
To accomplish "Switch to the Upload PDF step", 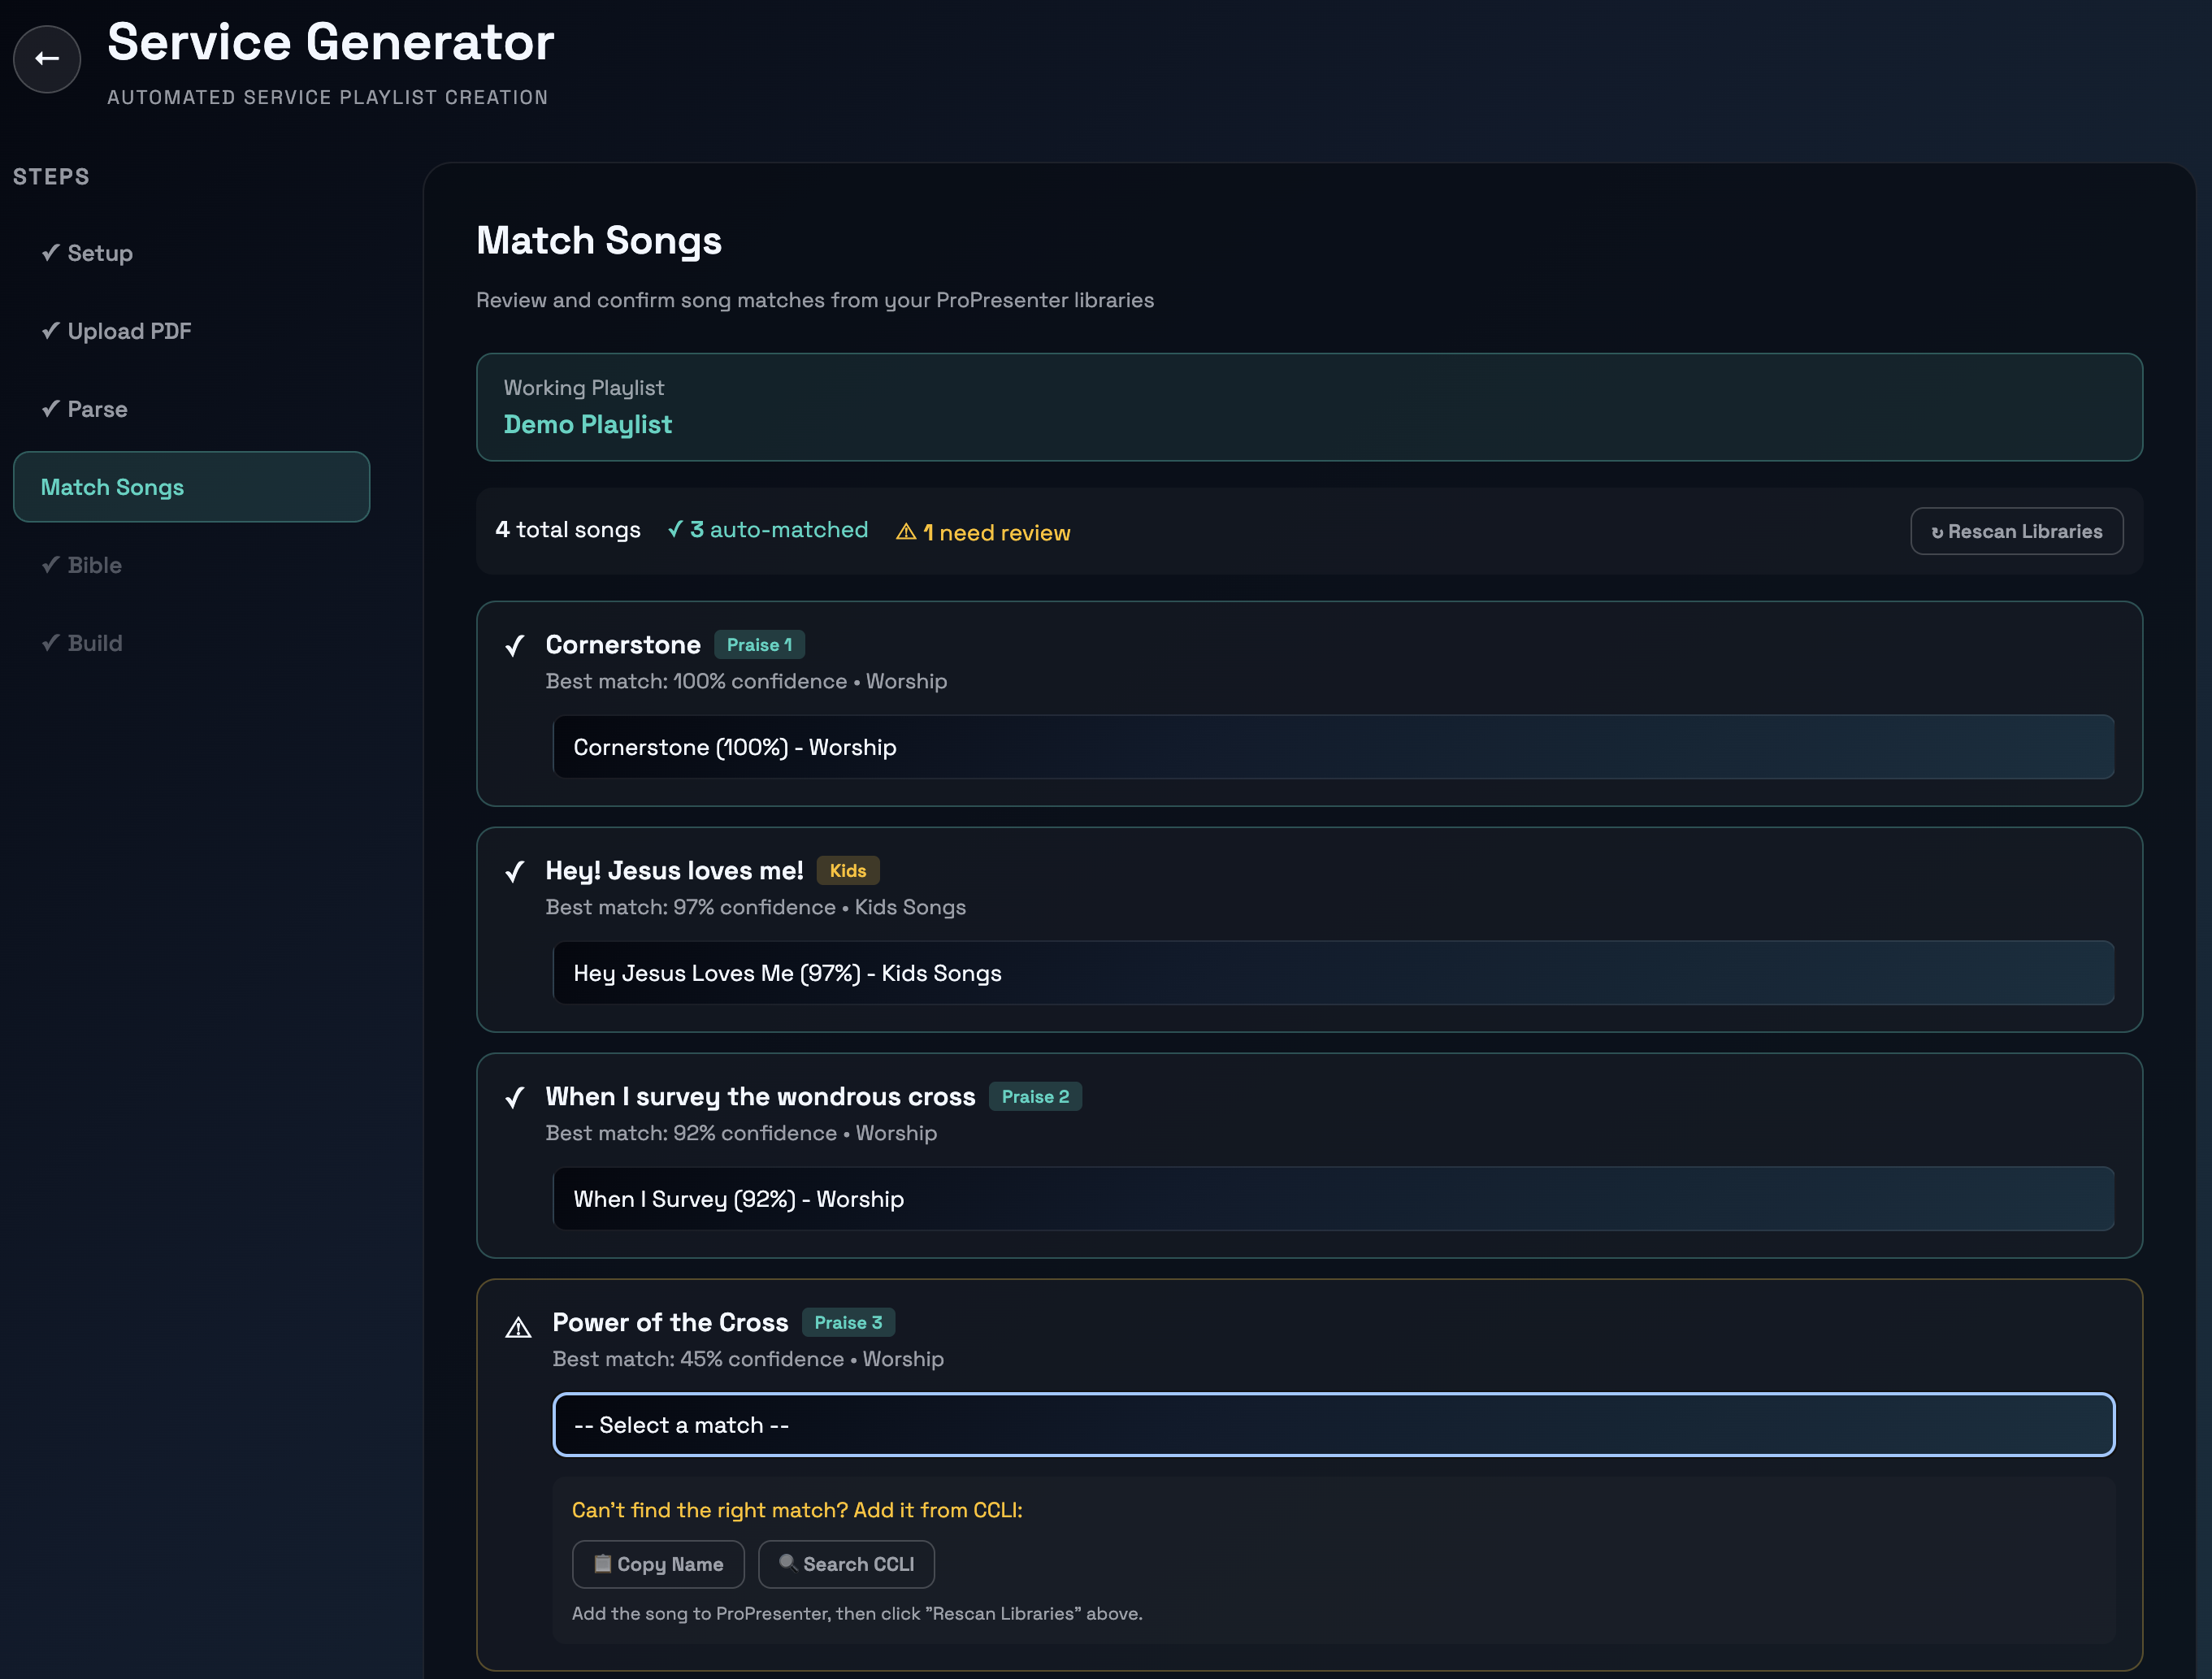I will pyautogui.click(x=128, y=331).
